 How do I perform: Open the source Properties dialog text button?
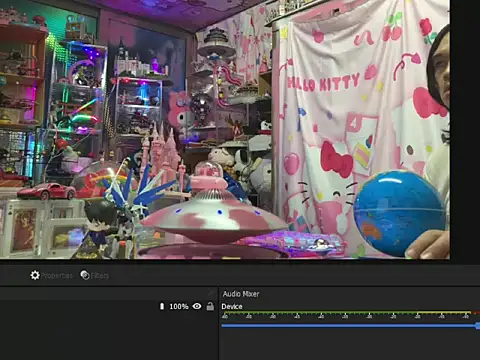coord(56,276)
